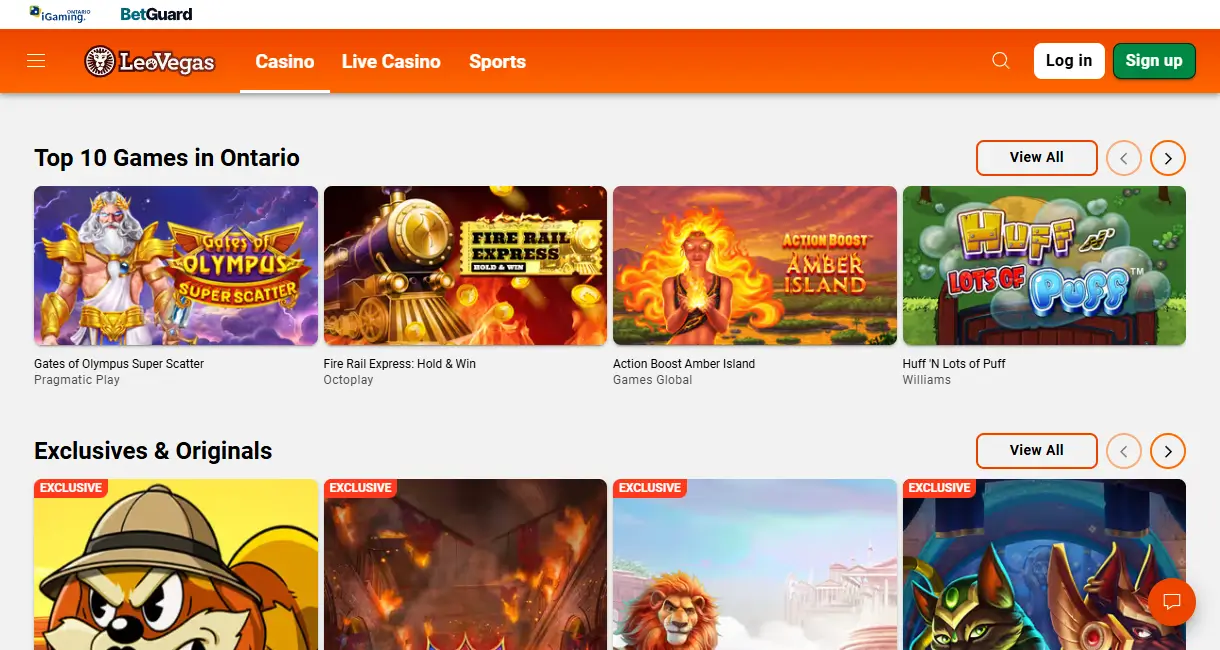View All Top 10 Games in Ontario

point(1036,157)
